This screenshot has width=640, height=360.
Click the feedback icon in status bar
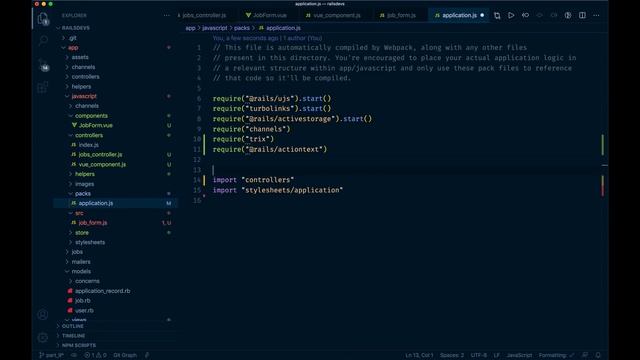585,355
